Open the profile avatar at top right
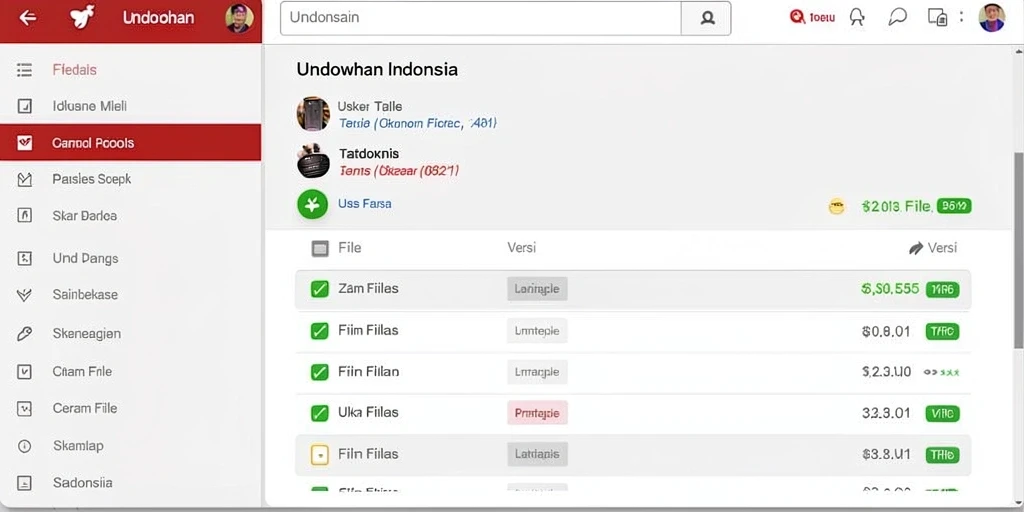The image size is (1024, 512). [991, 18]
